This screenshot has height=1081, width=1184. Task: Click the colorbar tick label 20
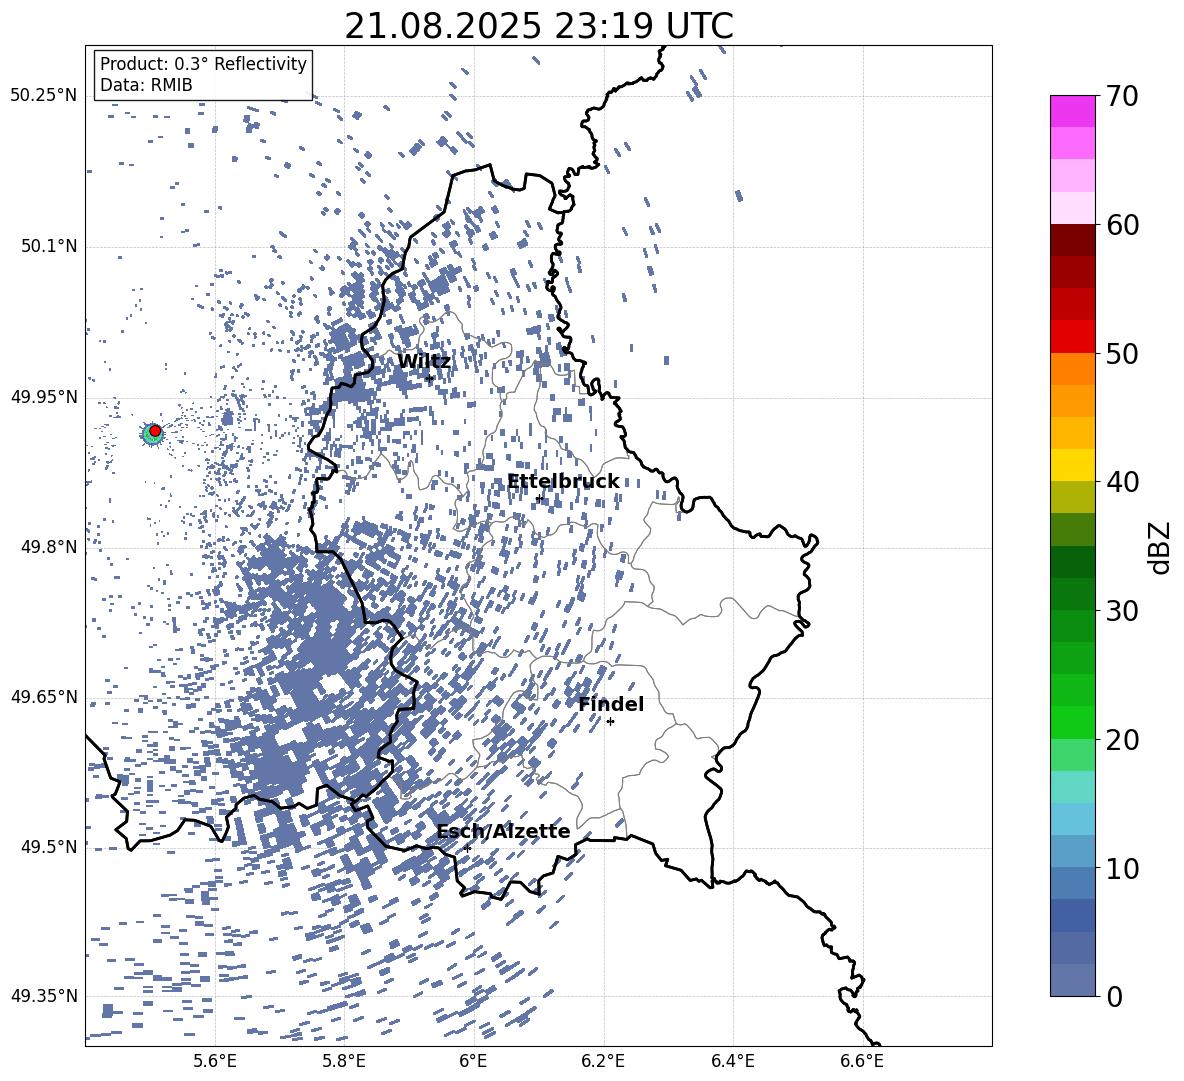1122,739
